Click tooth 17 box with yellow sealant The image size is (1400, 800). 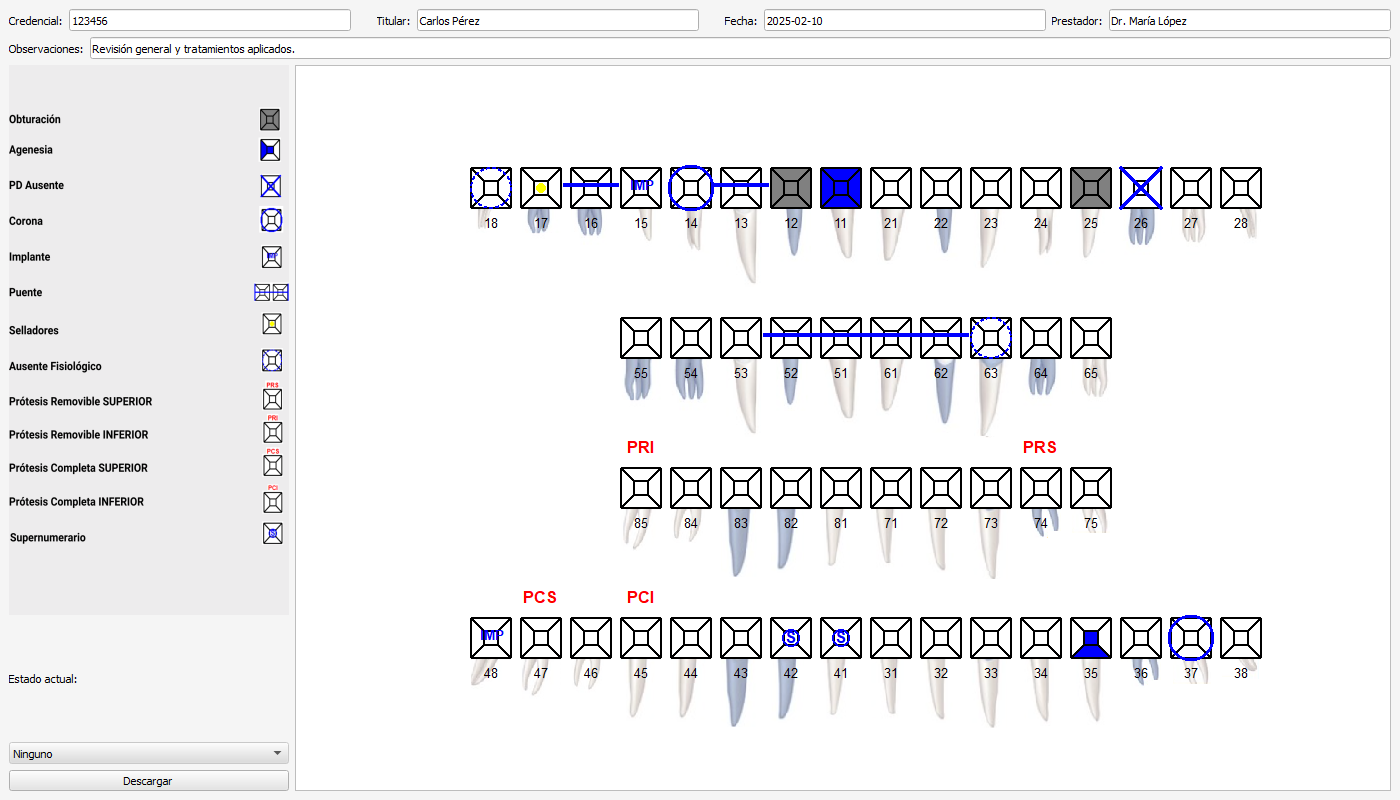pyautogui.click(x=541, y=188)
